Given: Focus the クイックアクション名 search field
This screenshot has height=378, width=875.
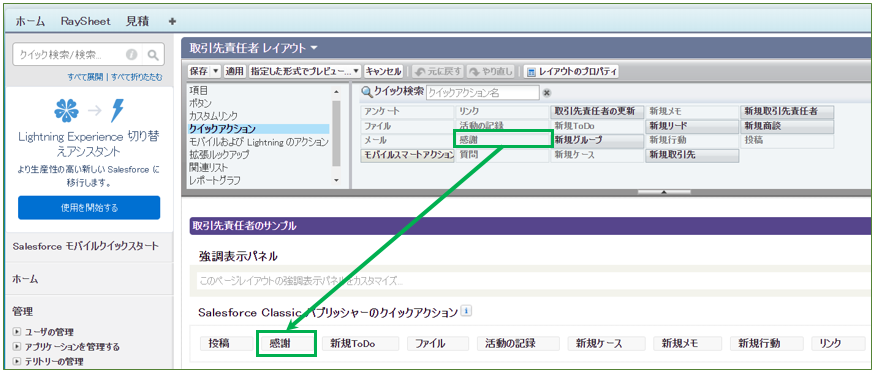Looking at the screenshot, I should [483, 93].
